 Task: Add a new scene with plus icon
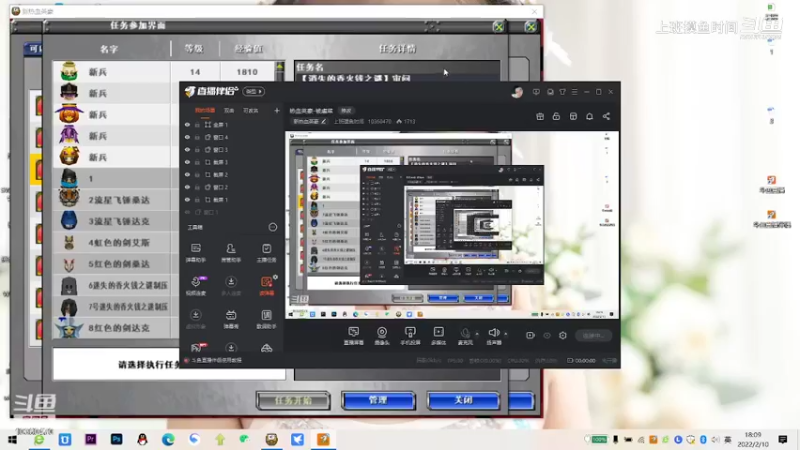[x=277, y=110]
